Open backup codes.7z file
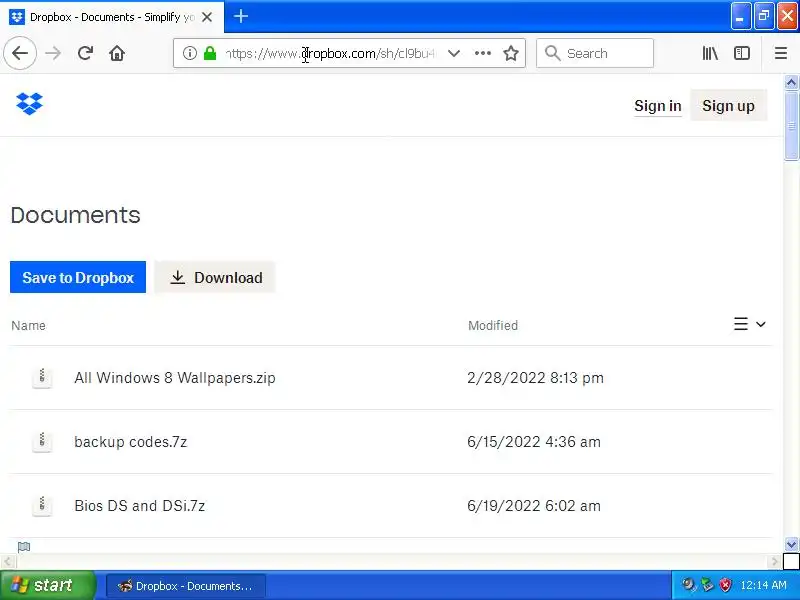Image resolution: width=800 pixels, height=600 pixels. 131,442
